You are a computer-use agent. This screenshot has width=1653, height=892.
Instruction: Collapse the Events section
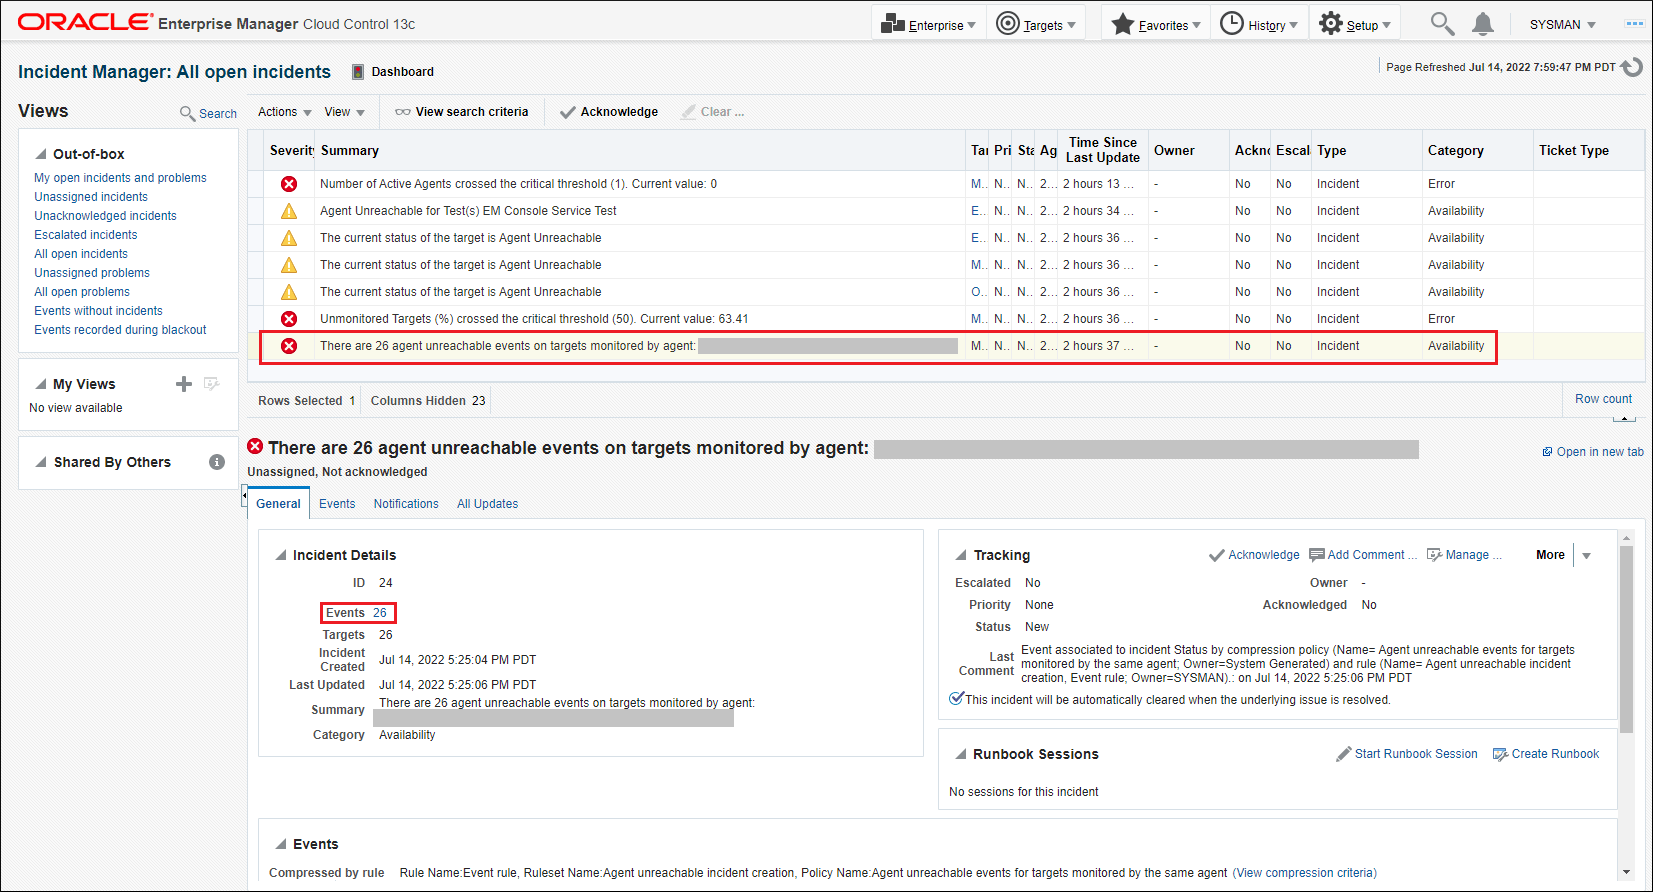tap(281, 844)
